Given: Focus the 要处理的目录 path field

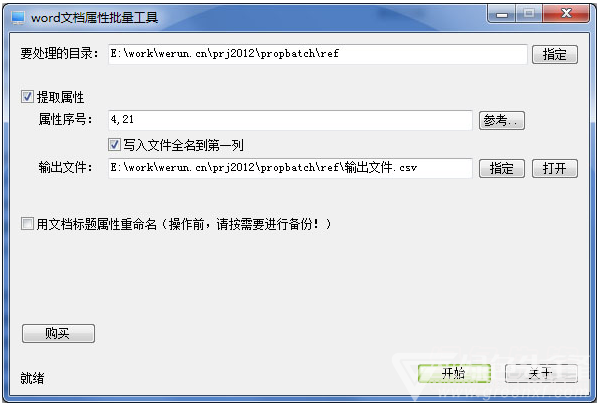Looking at the screenshot, I should 317,54.
